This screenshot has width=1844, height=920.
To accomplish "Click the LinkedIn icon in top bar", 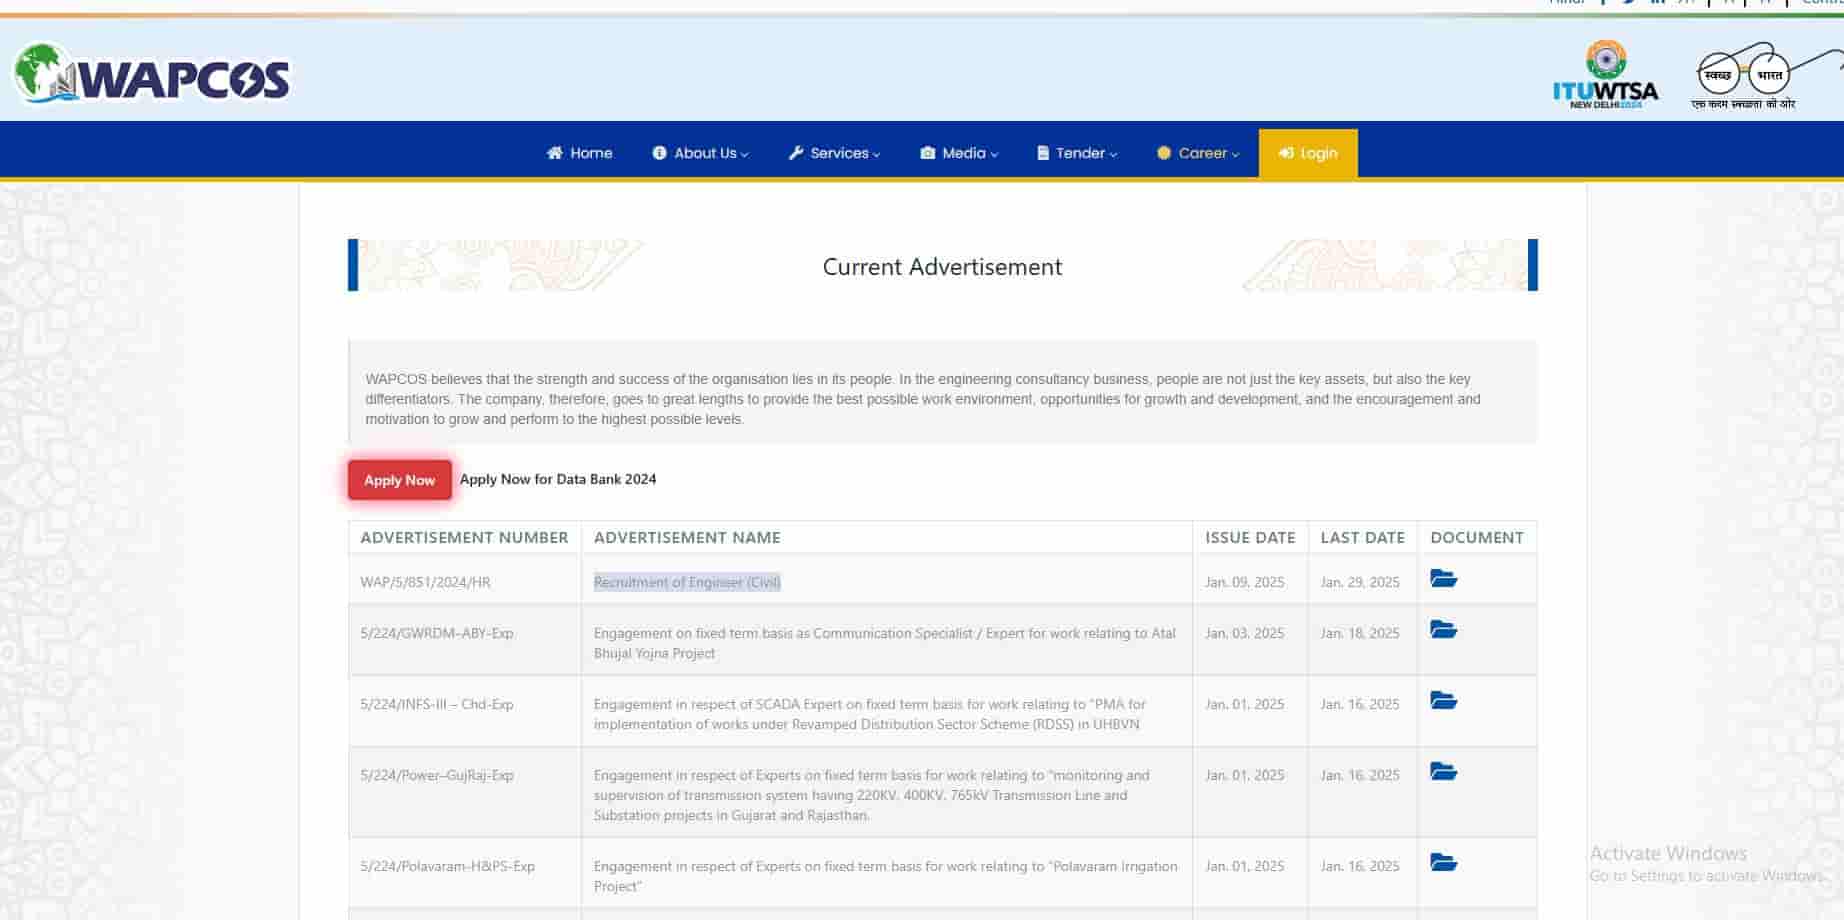I will 1657,3.
